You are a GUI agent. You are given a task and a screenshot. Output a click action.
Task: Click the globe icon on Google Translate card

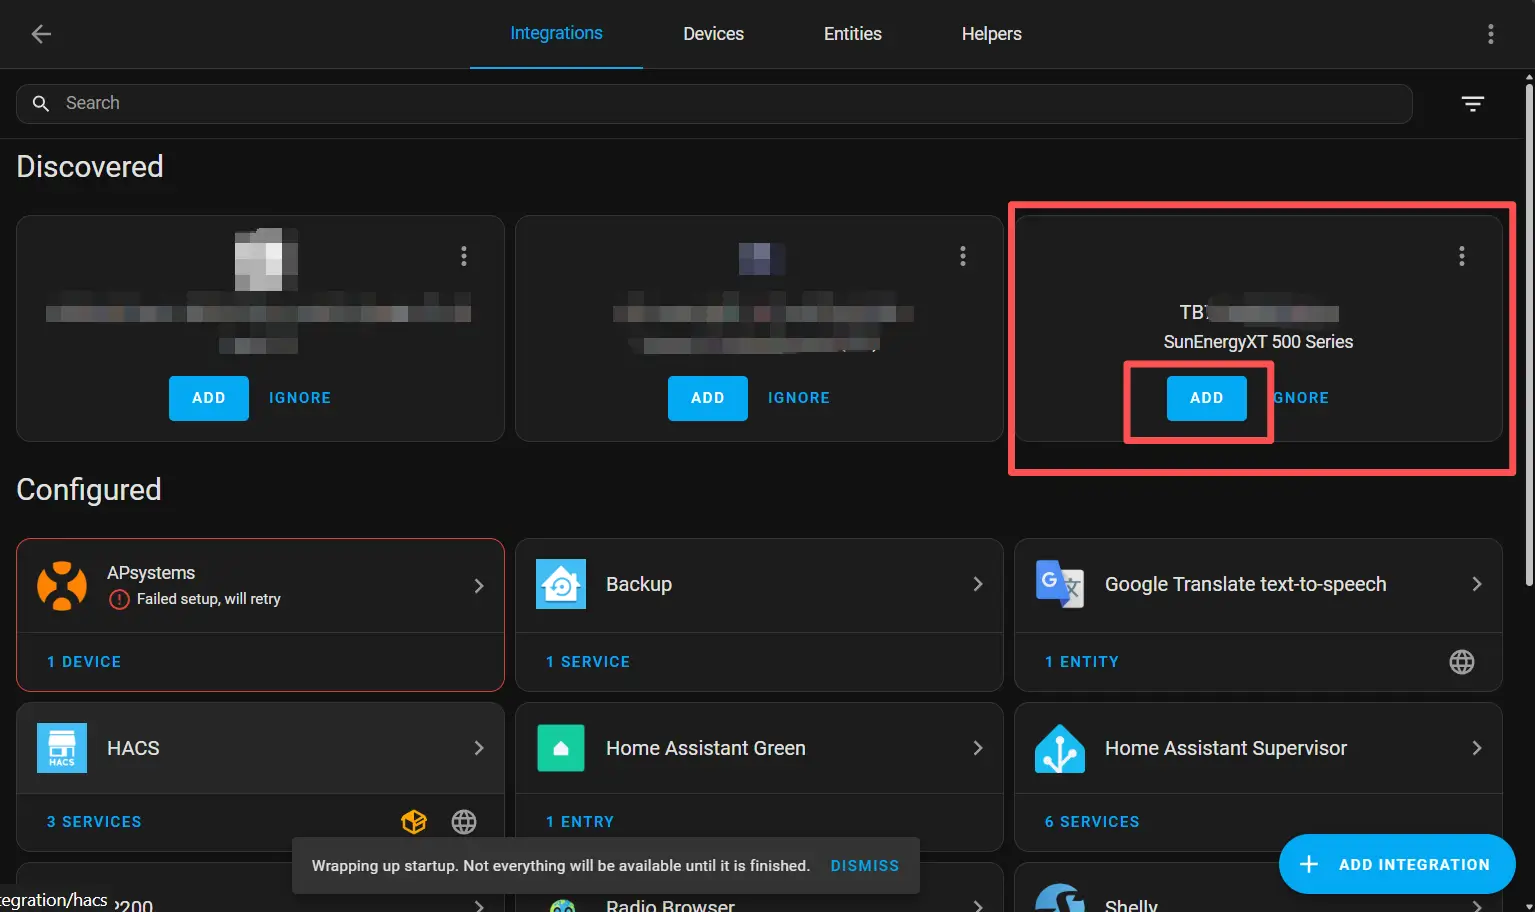[x=1461, y=662]
